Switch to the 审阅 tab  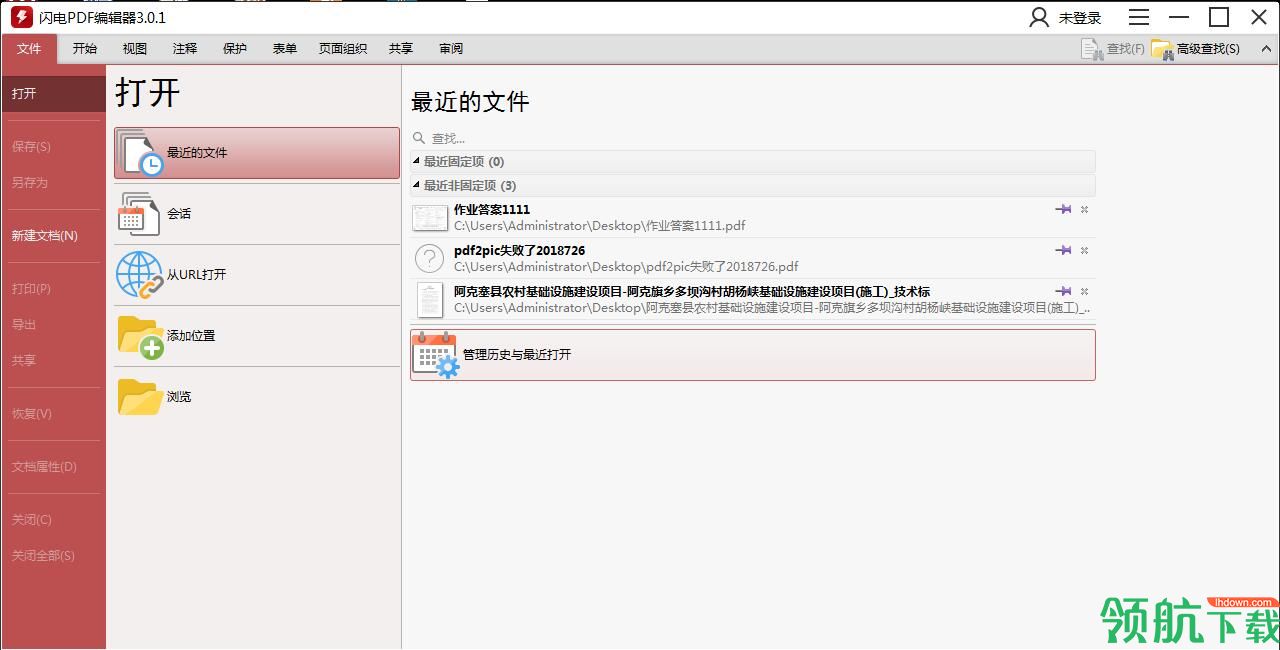[x=451, y=49]
